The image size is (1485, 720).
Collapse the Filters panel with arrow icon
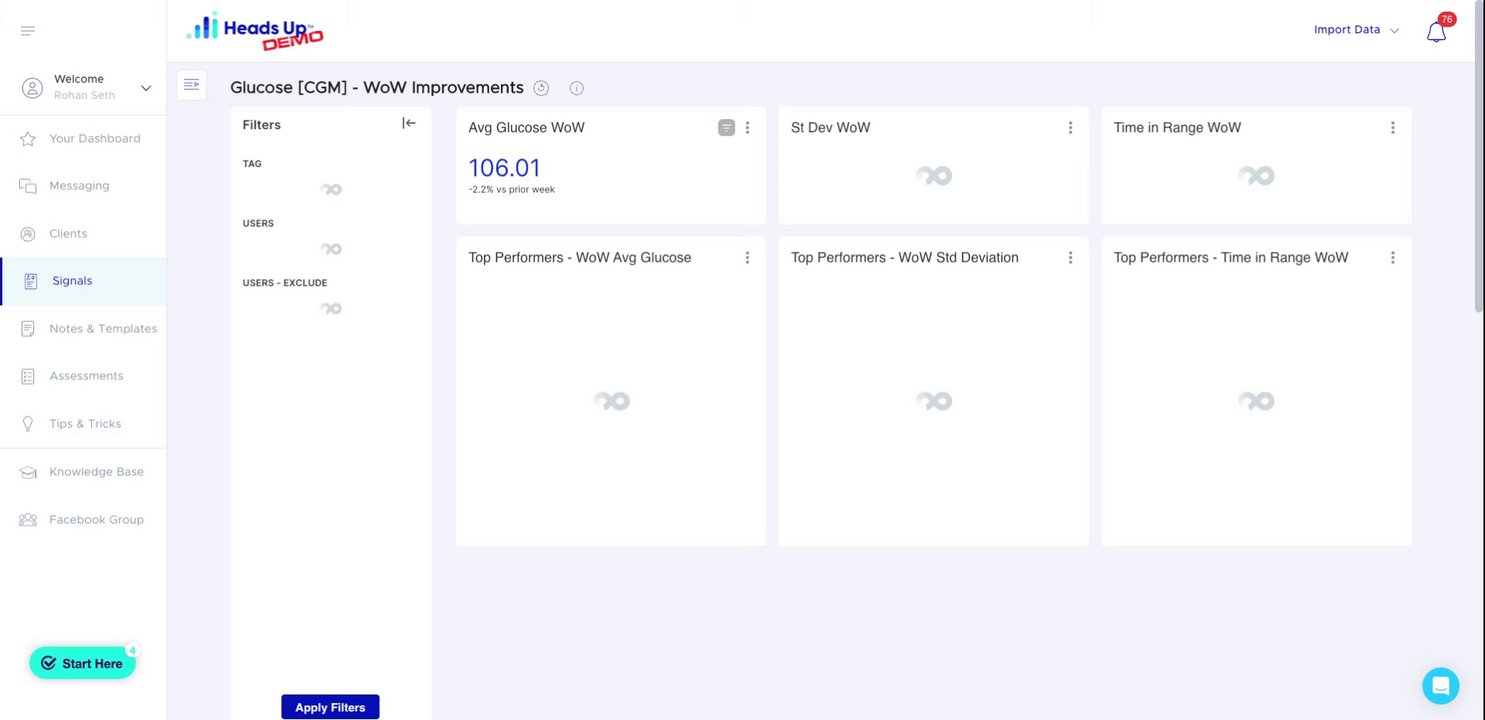409,123
